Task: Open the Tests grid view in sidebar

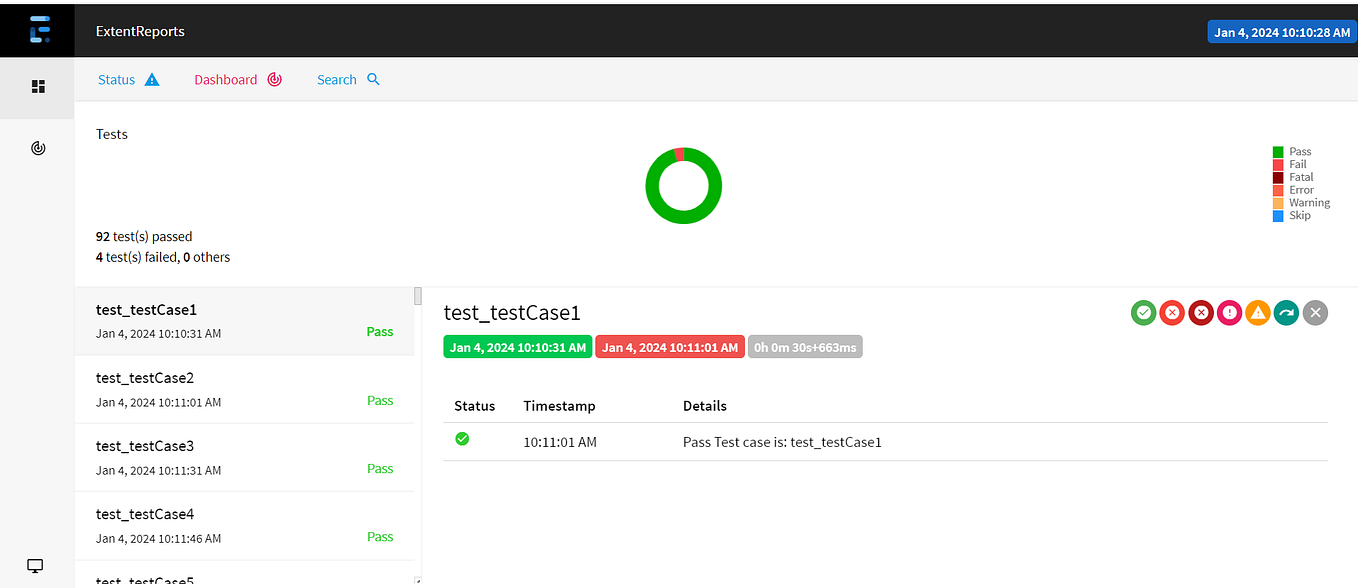Action: point(37,86)
